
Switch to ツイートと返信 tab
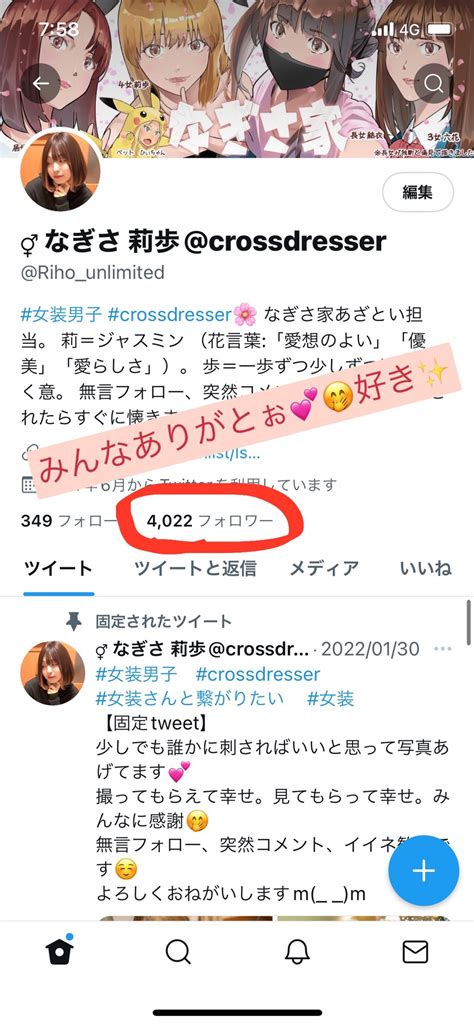pyautogui.click(x=195, y=568)
